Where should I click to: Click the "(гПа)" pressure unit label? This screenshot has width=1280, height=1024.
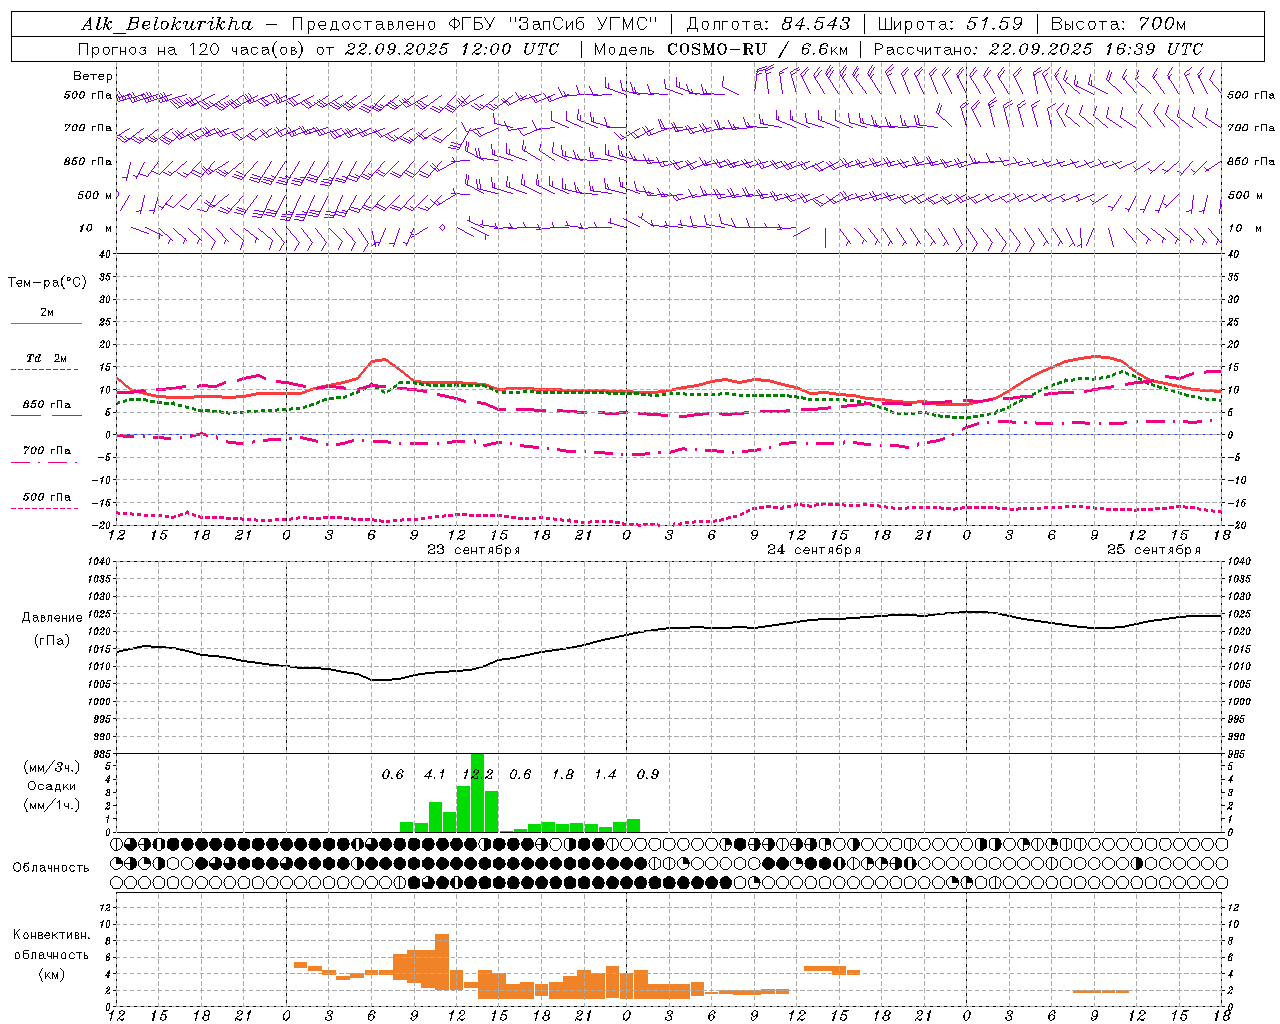click(50, 641)
